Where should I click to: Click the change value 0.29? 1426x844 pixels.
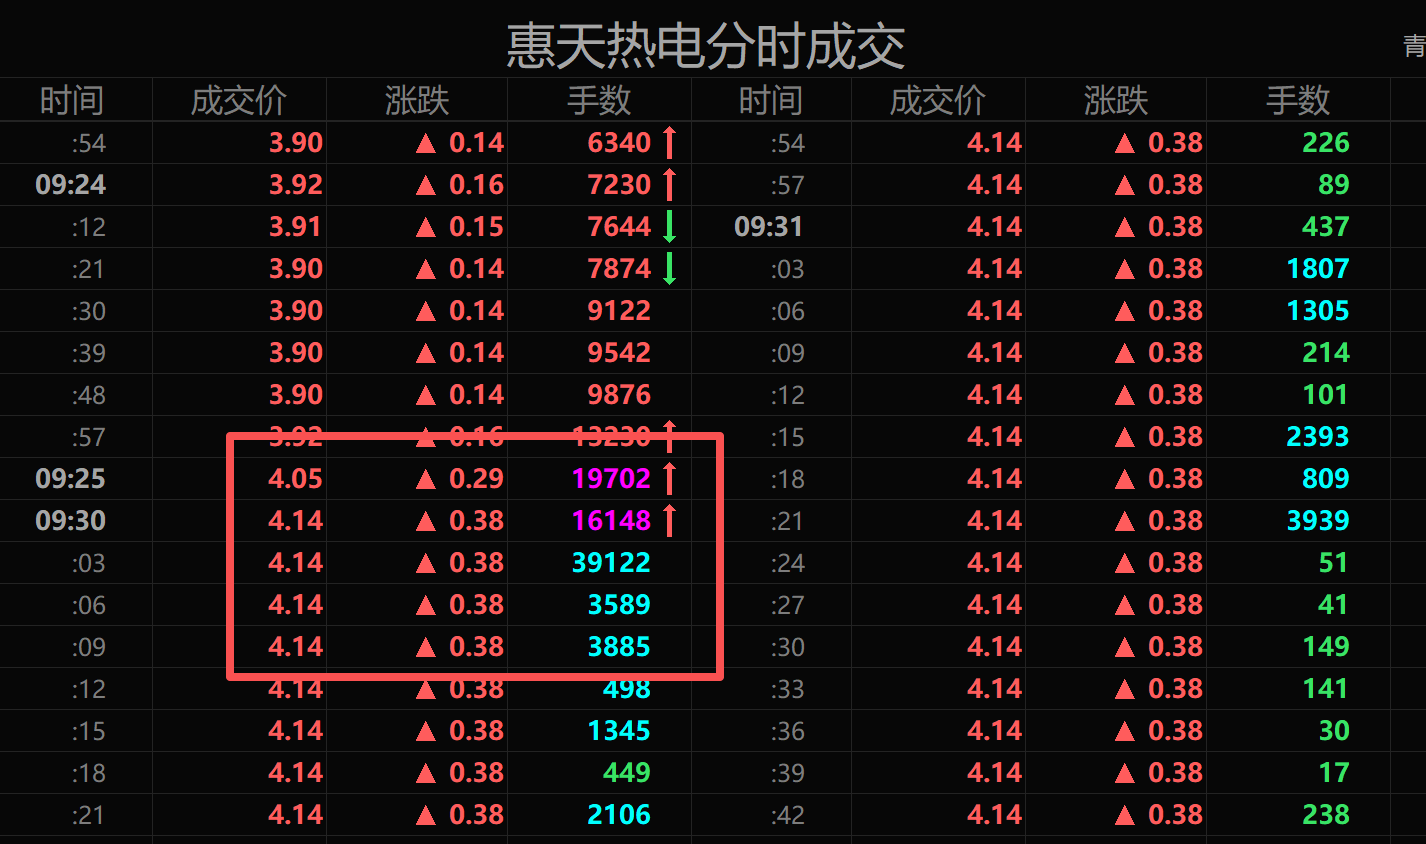tap(476, 479)
